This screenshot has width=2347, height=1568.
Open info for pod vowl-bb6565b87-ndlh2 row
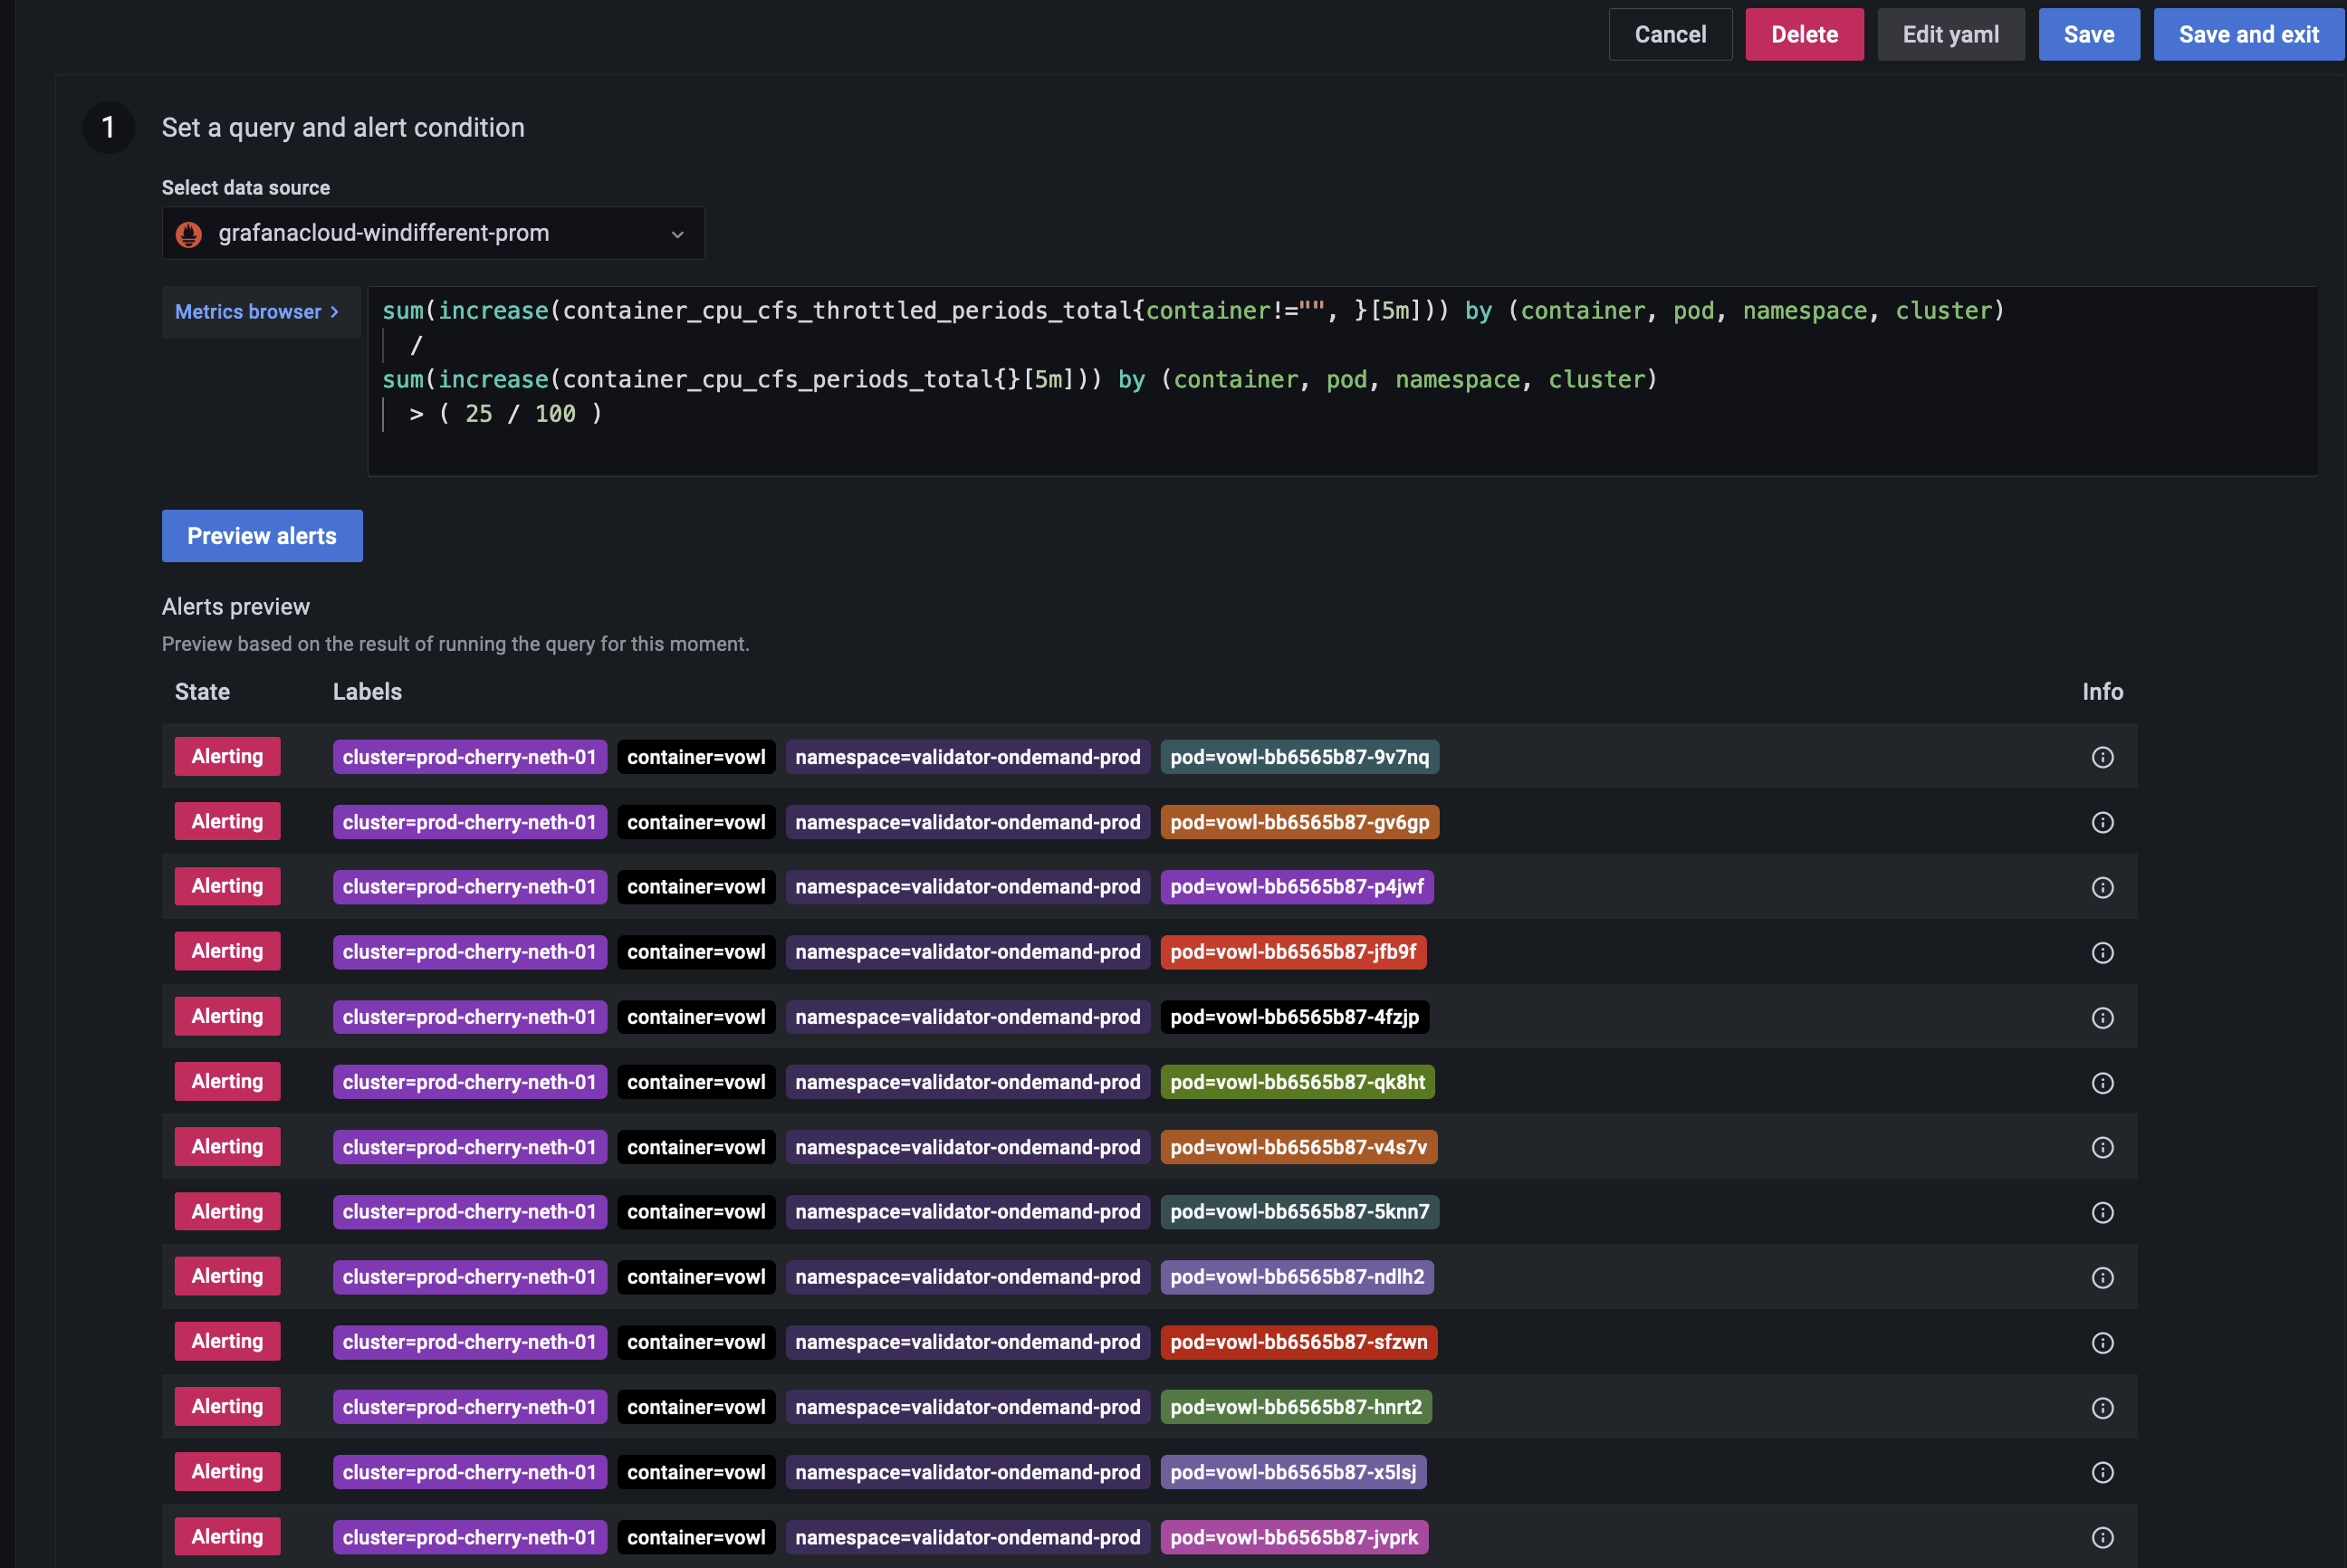coord(2102,1277)
